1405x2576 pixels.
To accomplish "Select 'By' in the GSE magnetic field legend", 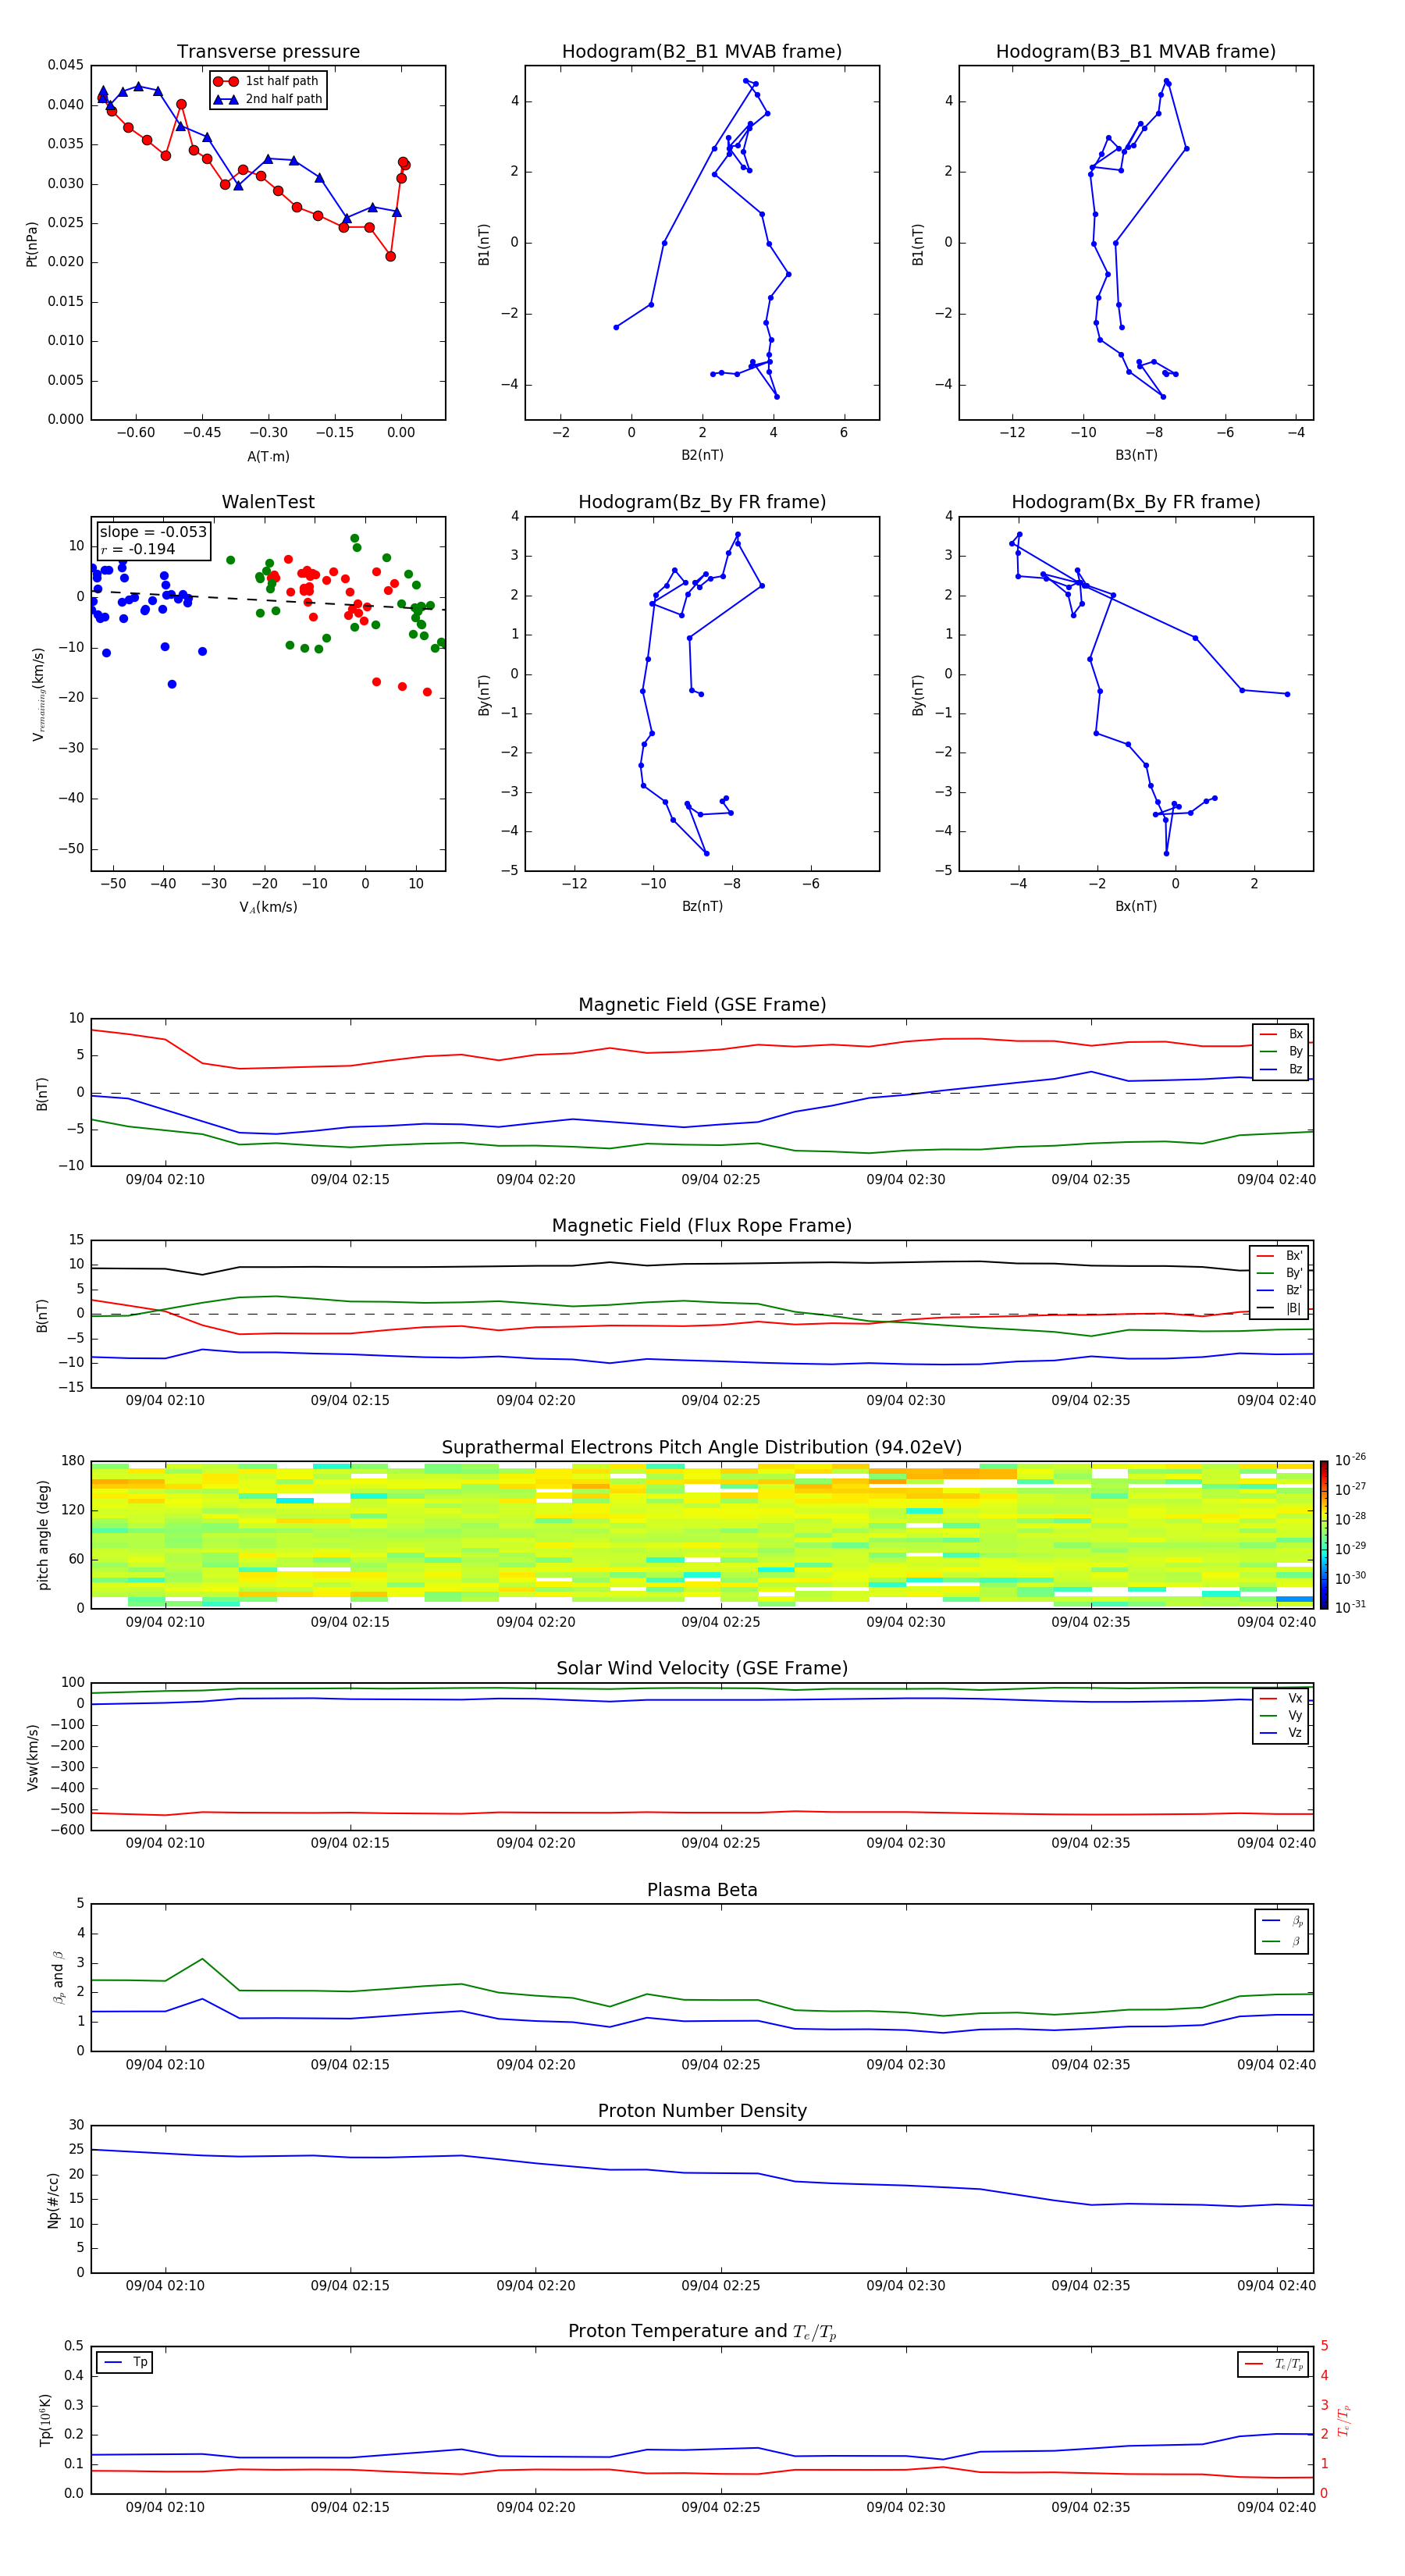I will pos(1282,1052).
